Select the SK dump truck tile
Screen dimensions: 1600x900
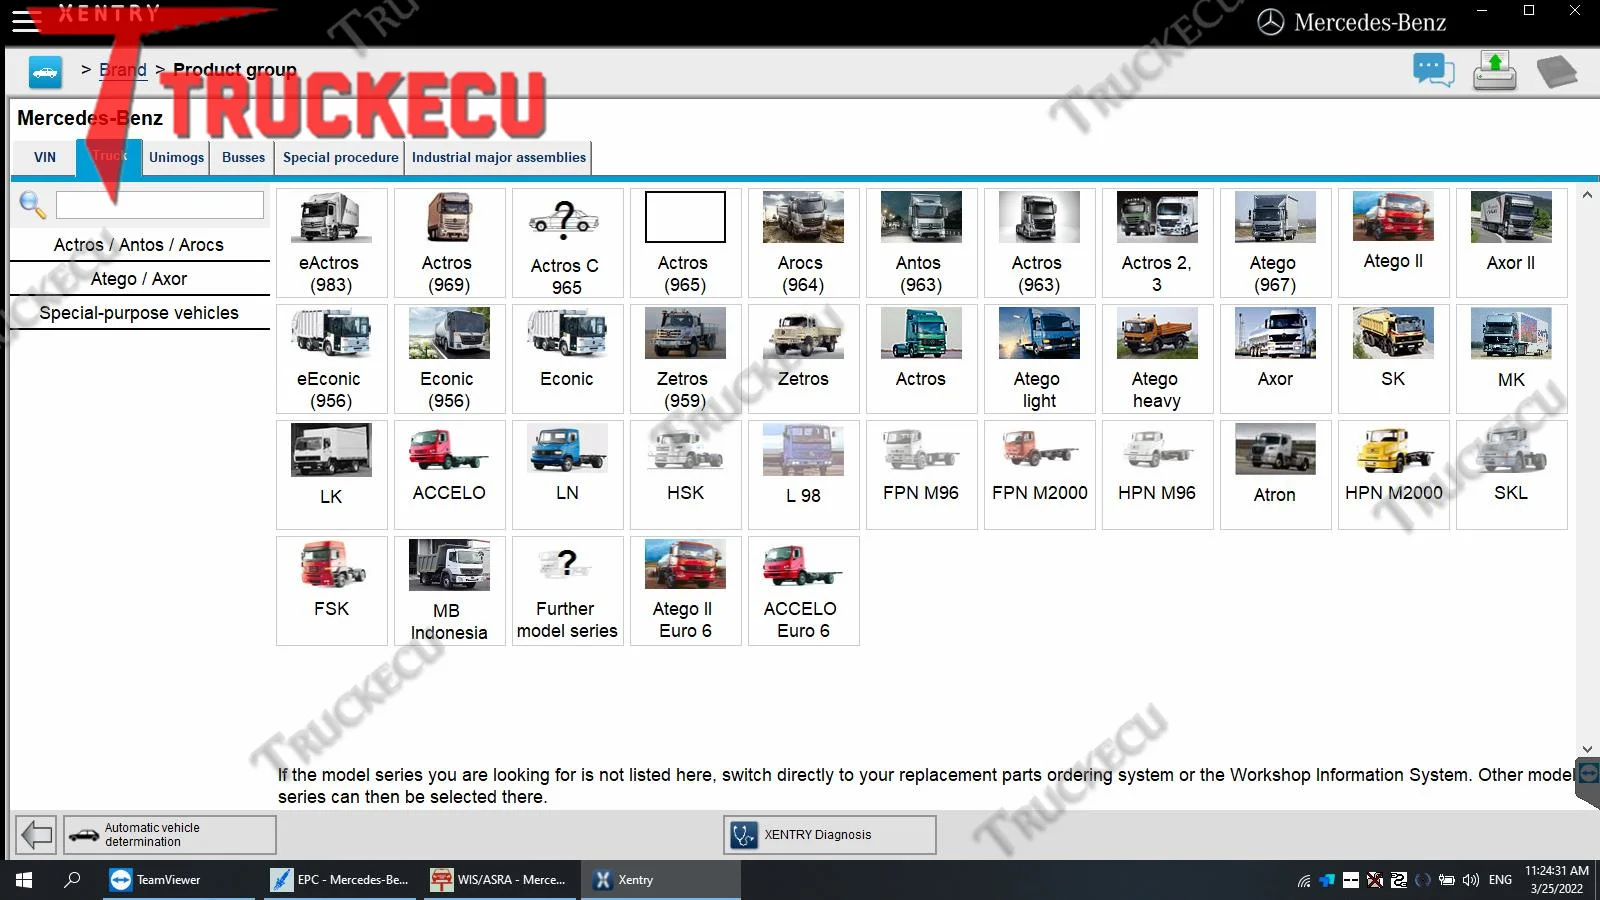coord(1393,359)
